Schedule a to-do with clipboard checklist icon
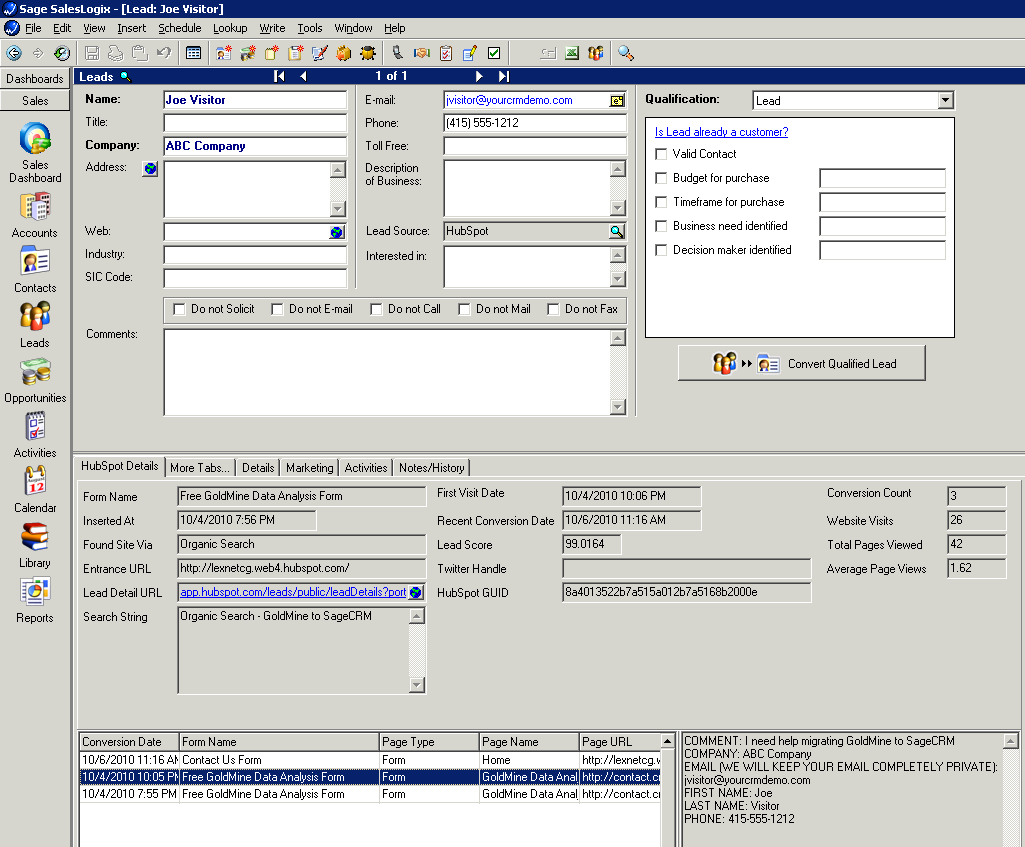Viewport: 1025px width, 847px height. 446,53
